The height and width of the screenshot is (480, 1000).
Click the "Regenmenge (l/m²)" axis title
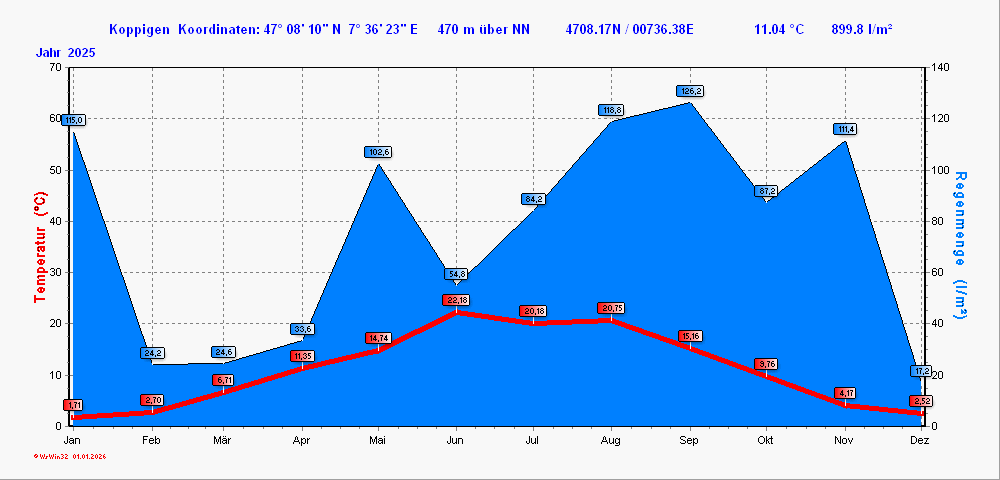(961, 245)
